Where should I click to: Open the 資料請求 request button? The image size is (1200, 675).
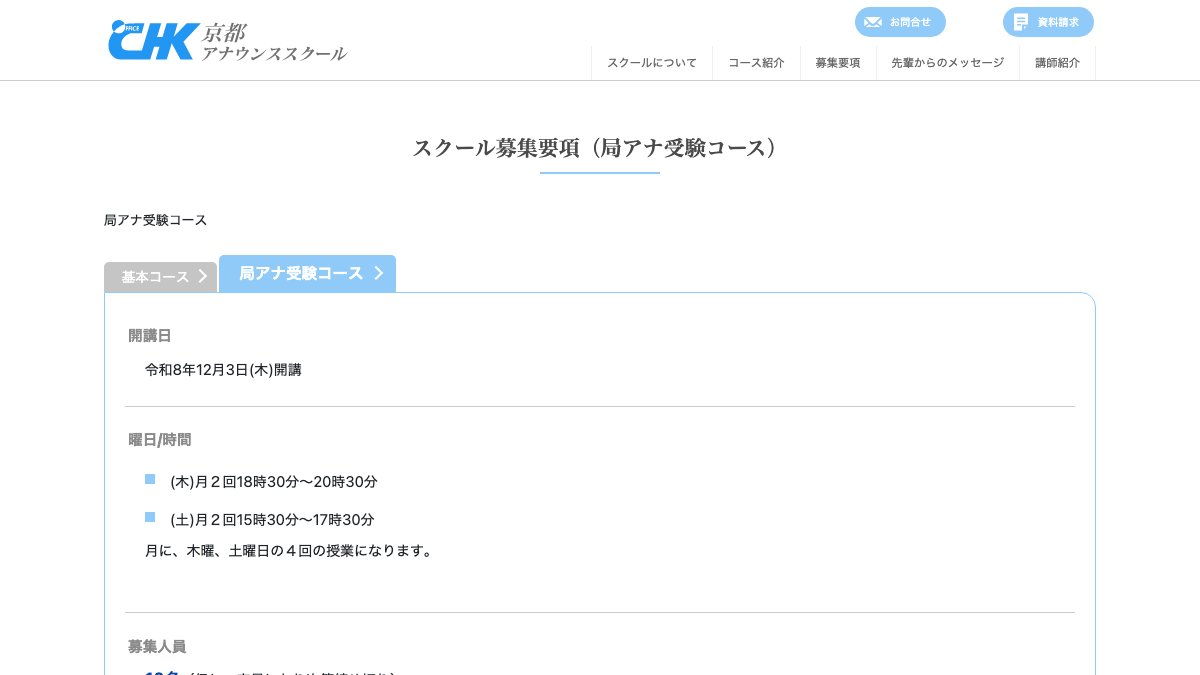tap(1048, 22)
